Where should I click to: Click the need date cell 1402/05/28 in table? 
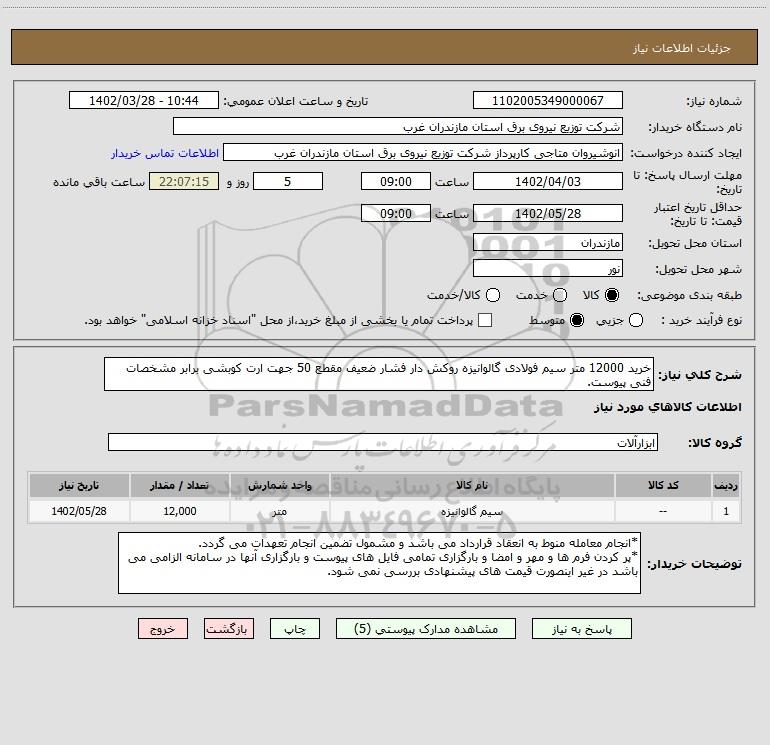point(79,511)
